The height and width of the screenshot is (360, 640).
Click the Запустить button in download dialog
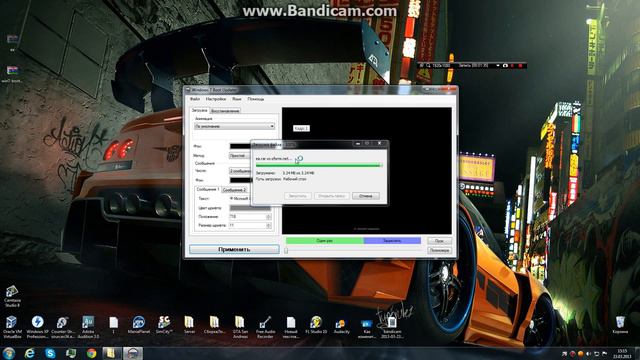298,196
